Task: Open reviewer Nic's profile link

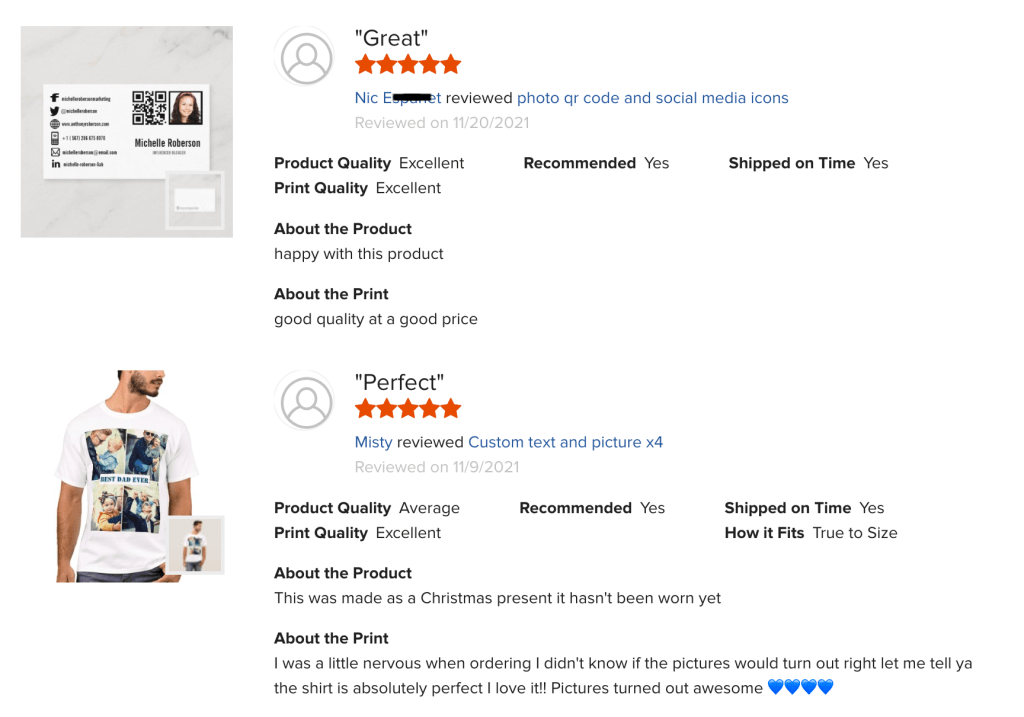Action: (x=398, y=98)
